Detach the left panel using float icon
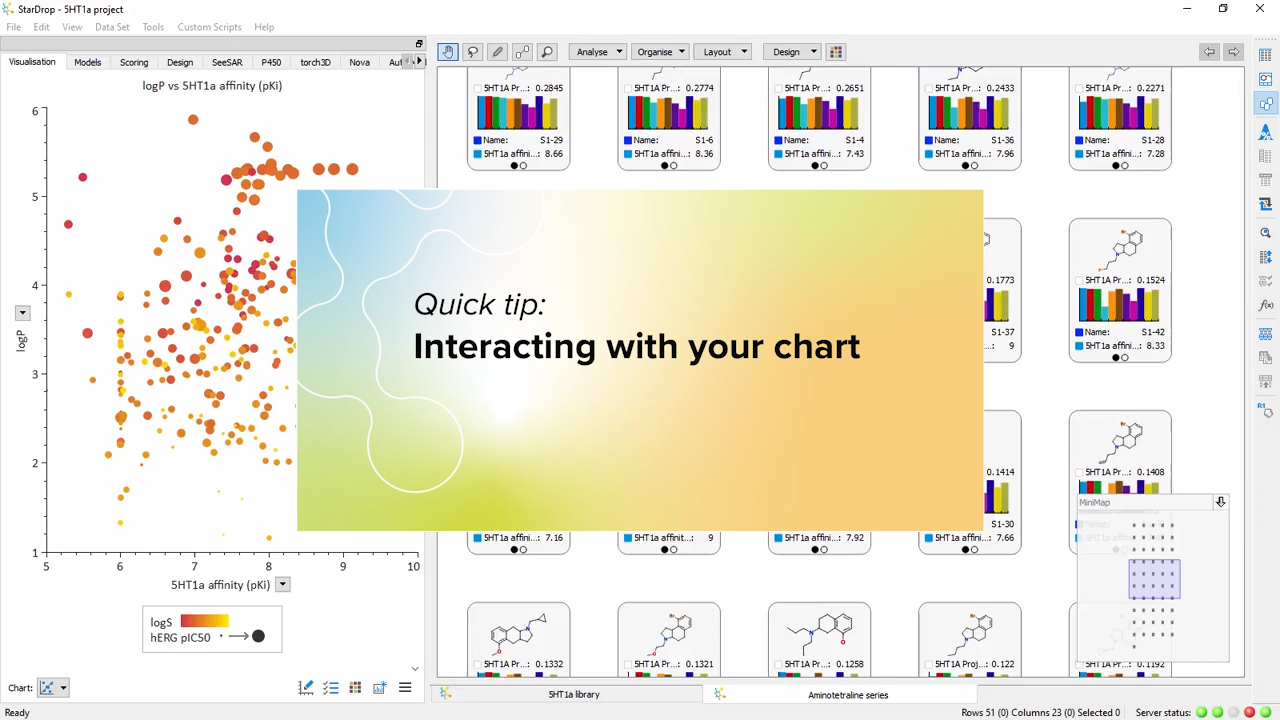 (x=419, y=44)
